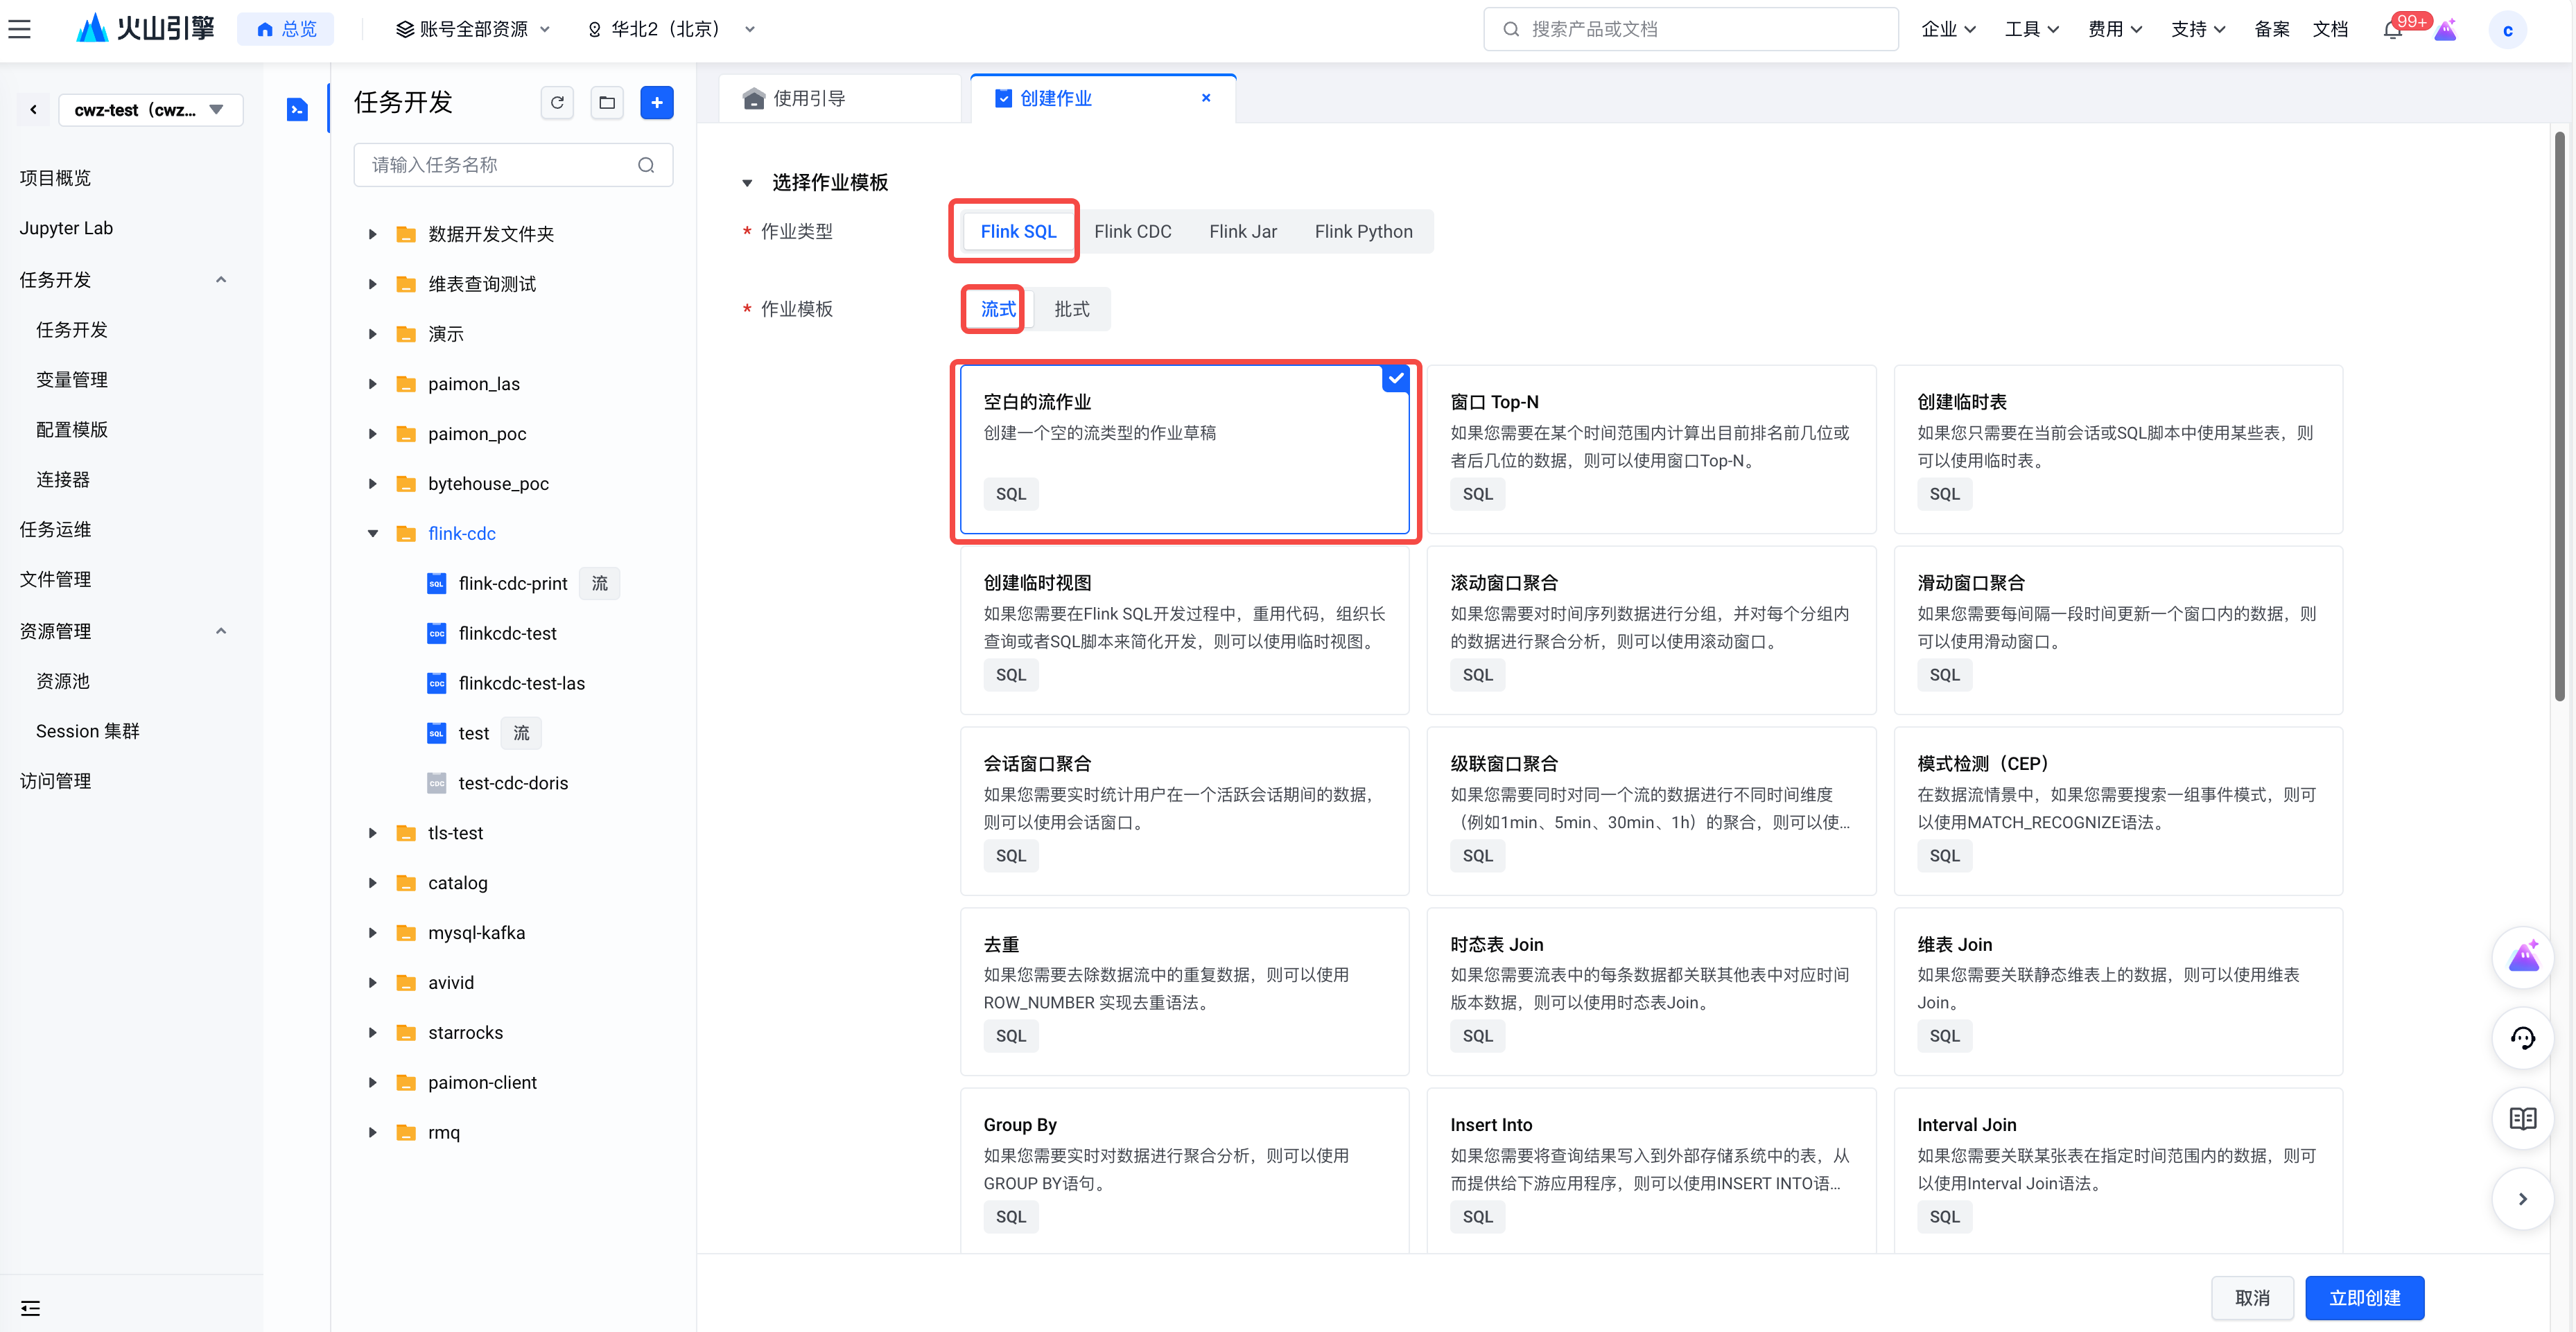Expand the paimon_las folder
2576x1332 pixels.
tap(372, 384)
